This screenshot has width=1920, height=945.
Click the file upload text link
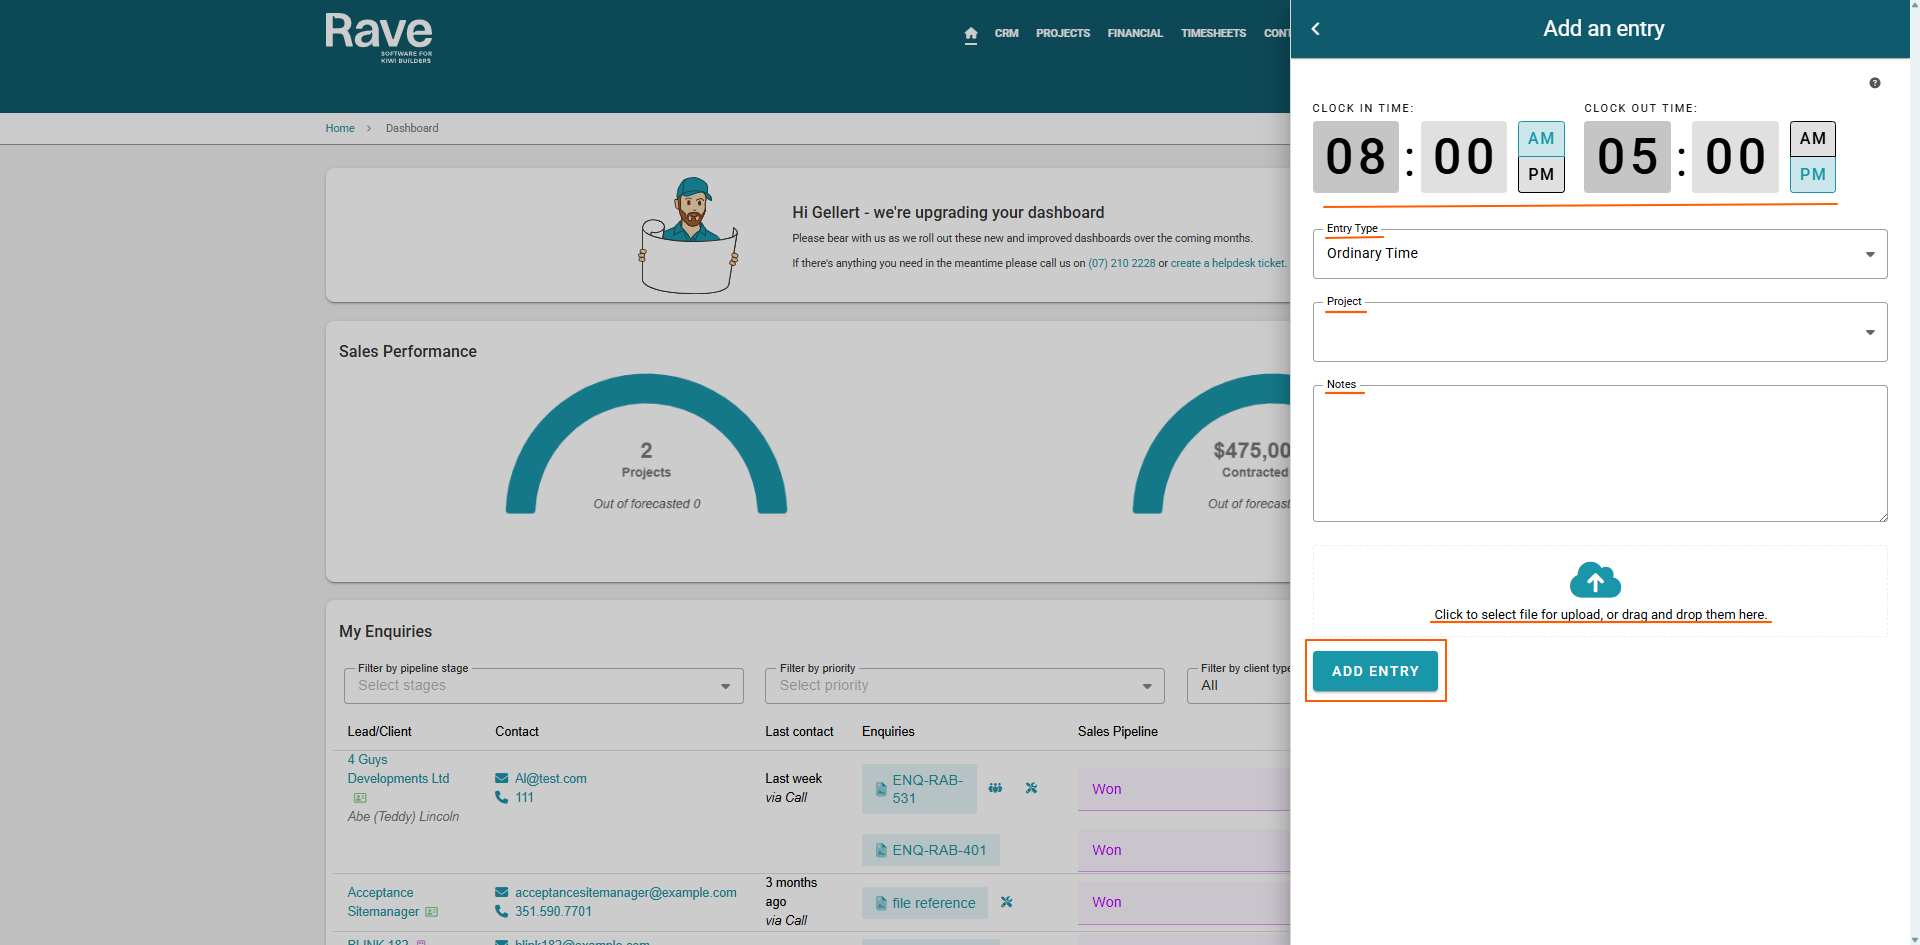[1600, 615]
